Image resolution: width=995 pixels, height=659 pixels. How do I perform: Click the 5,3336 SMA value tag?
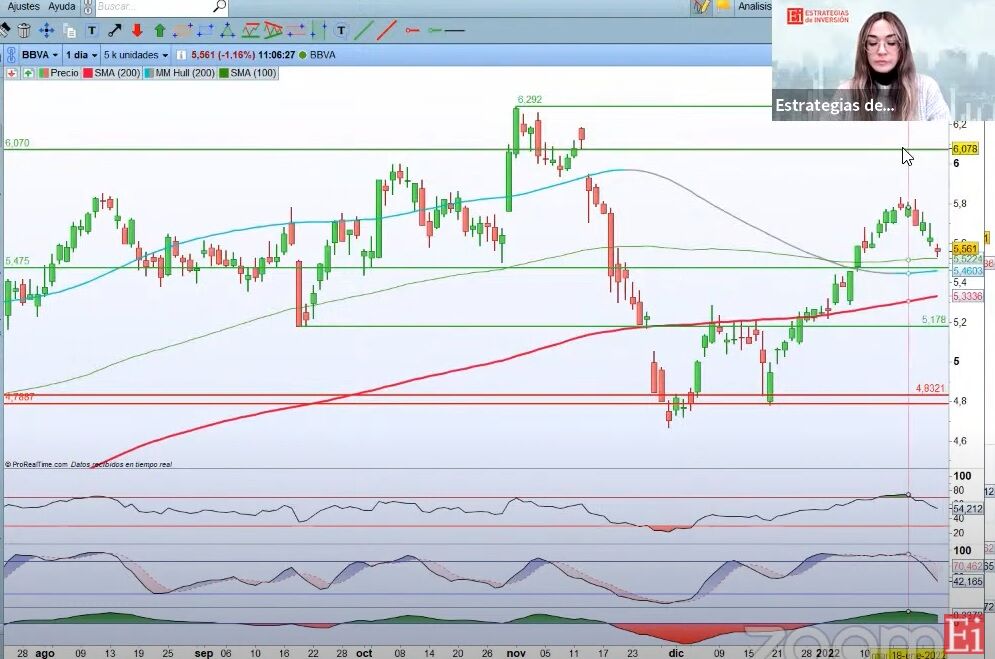967,296
